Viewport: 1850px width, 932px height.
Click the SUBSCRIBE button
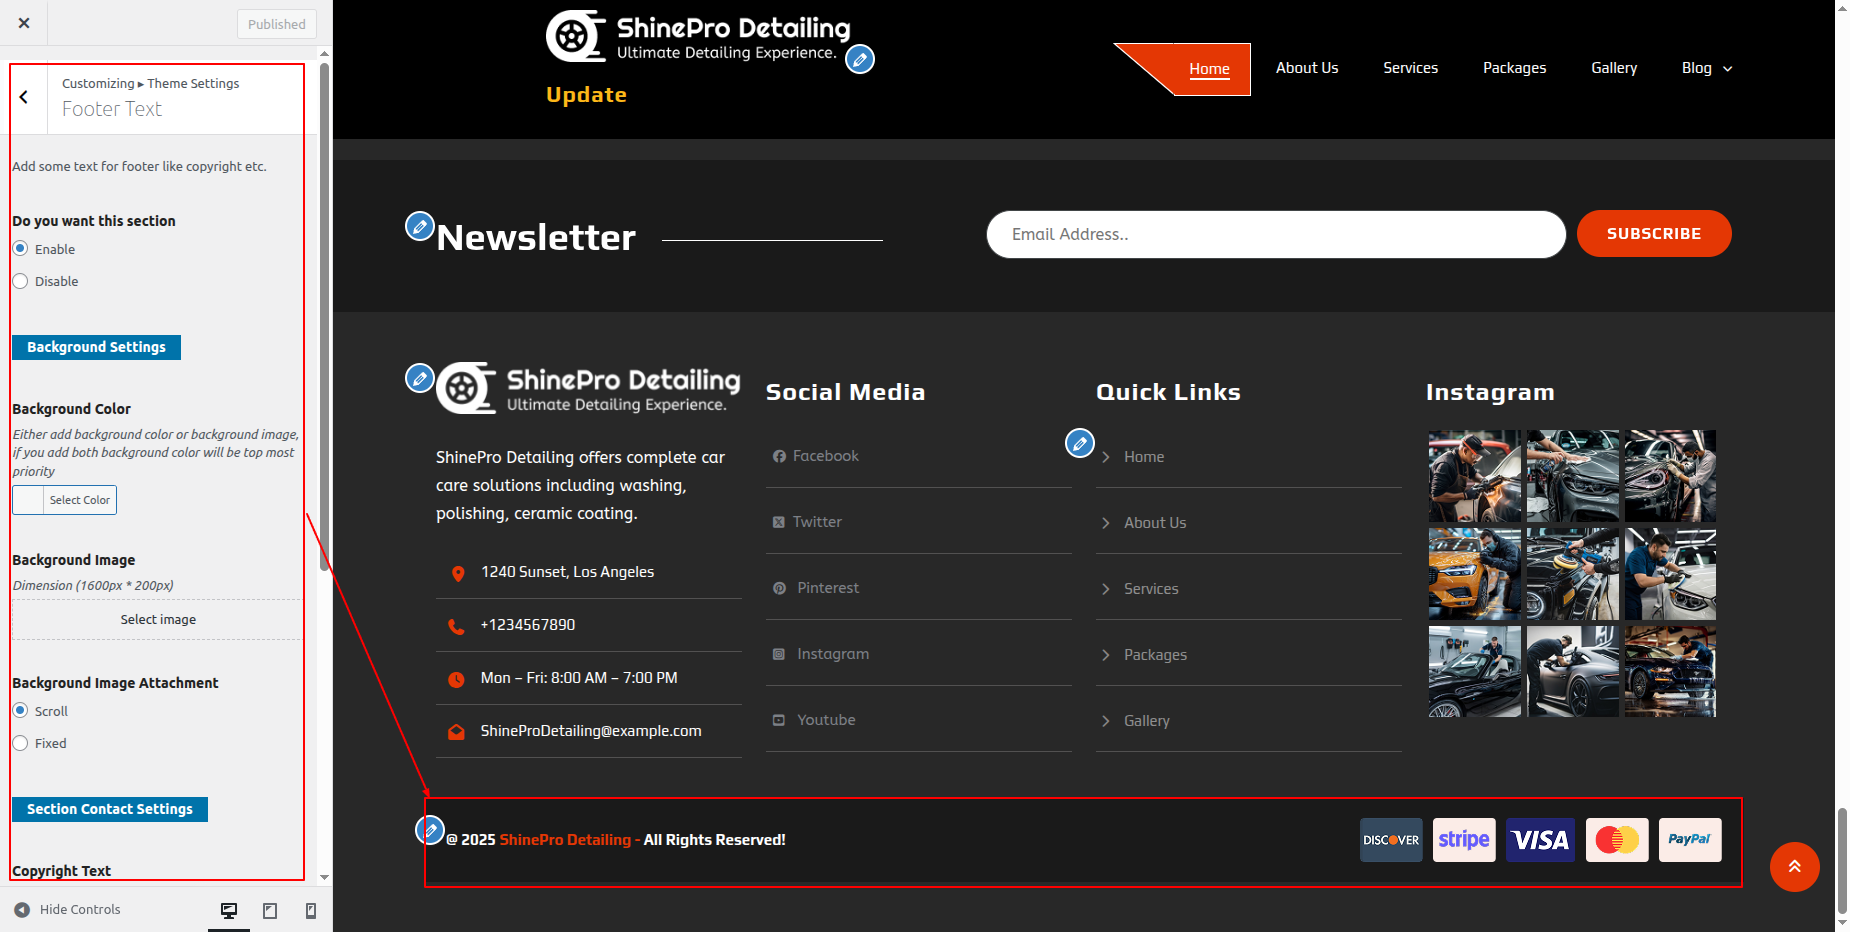1653,234
